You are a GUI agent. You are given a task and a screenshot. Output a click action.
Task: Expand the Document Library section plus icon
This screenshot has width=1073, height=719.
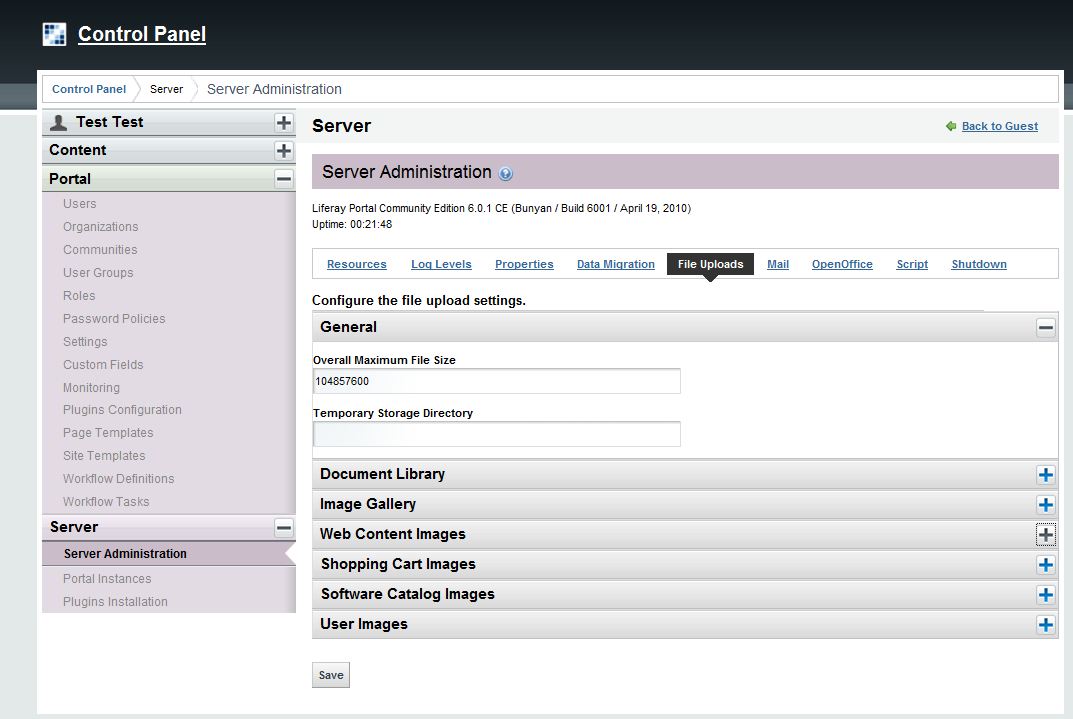(x=1045, y=475)
